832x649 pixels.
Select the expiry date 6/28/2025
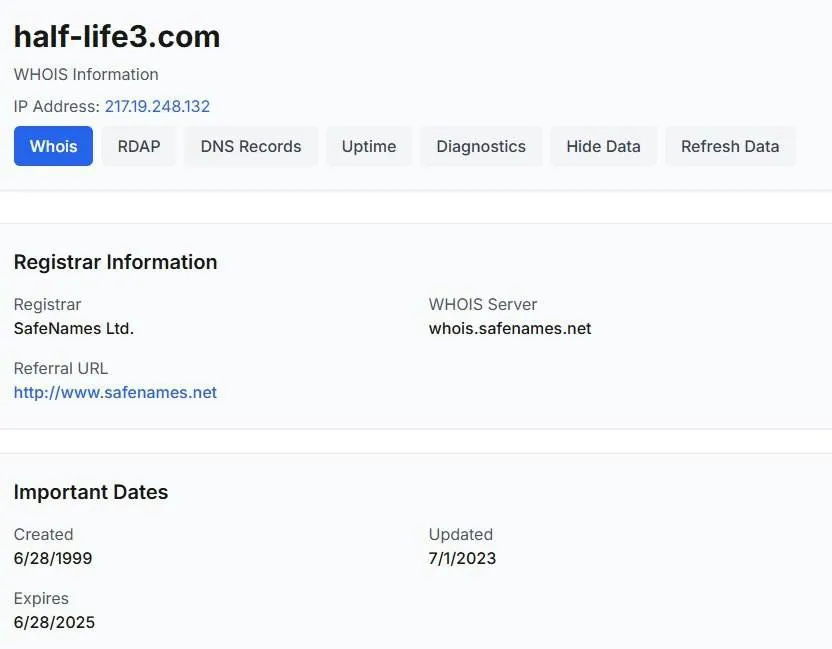54,622
